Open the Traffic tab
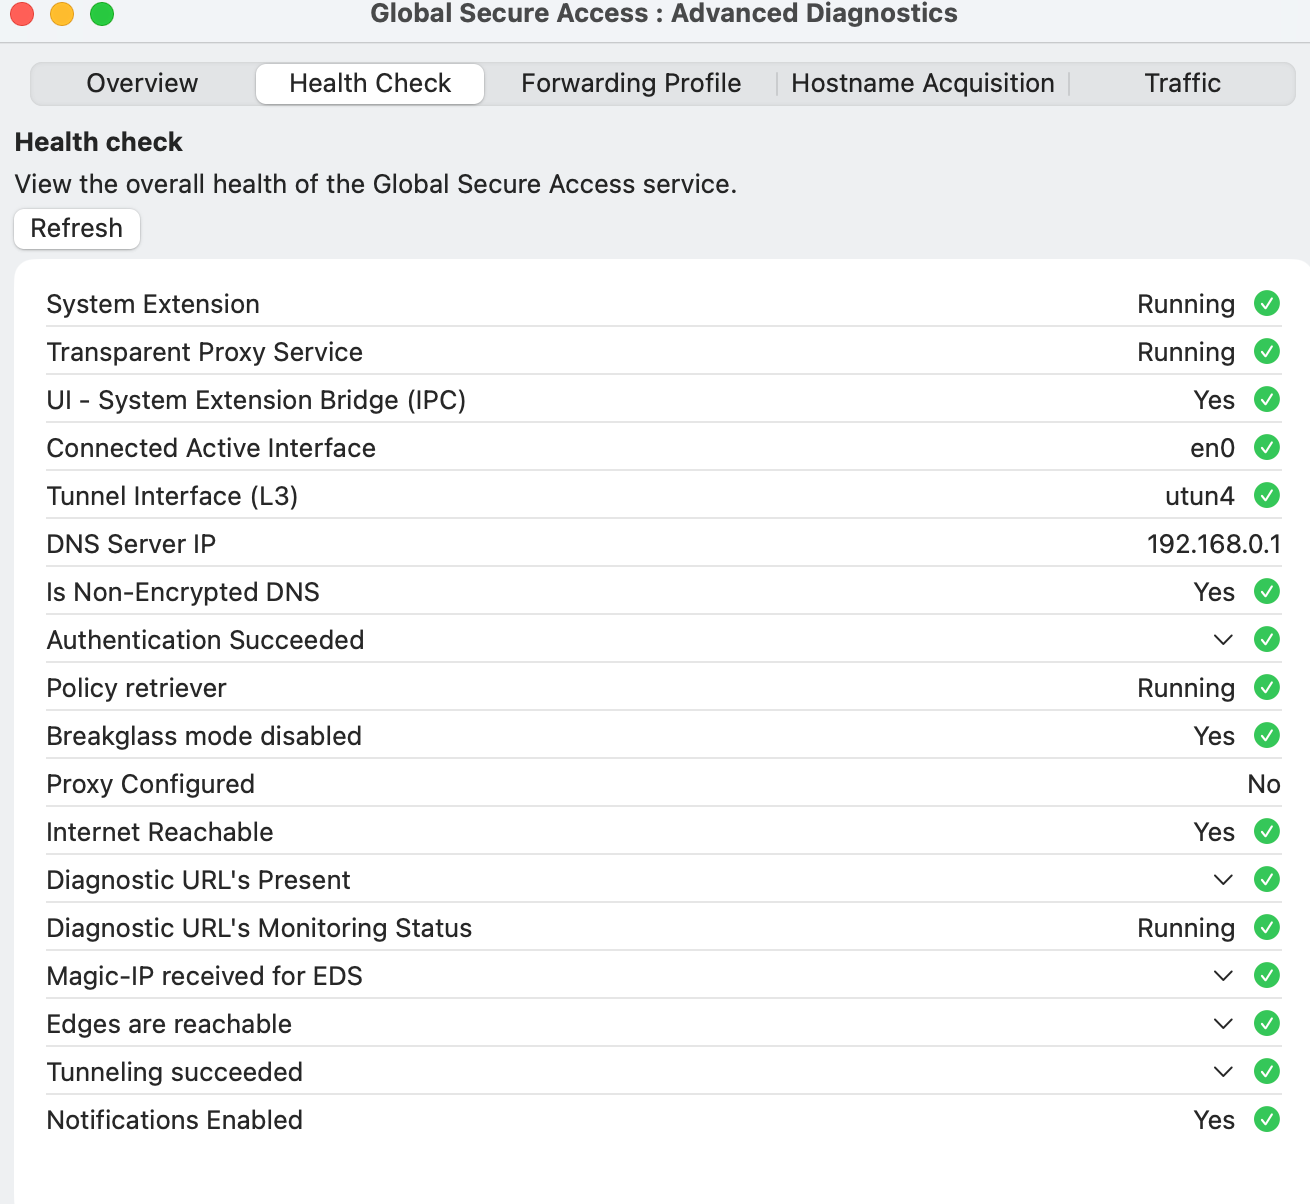 [x=1182, y=83]
